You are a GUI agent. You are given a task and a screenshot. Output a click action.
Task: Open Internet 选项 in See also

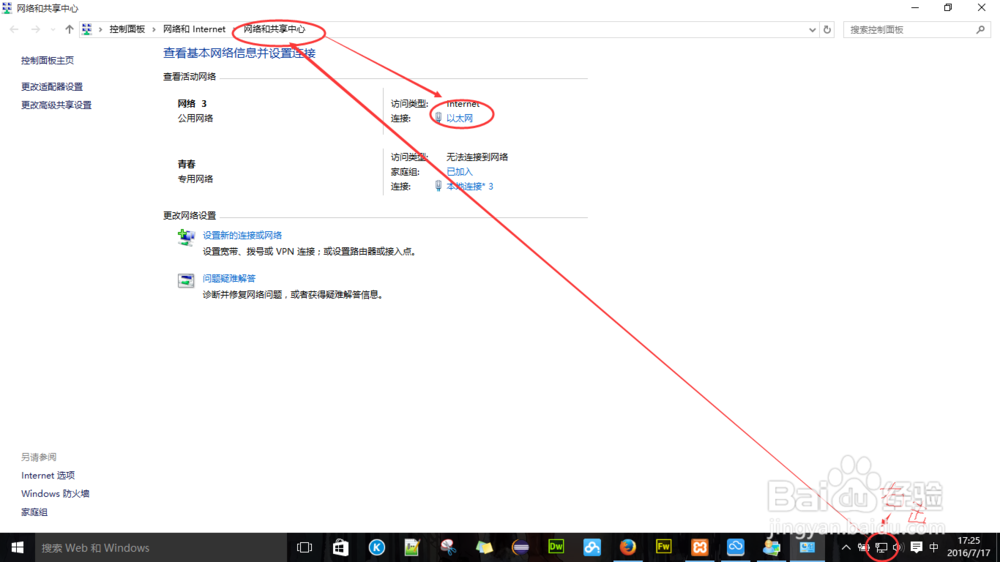coord(48,475)
